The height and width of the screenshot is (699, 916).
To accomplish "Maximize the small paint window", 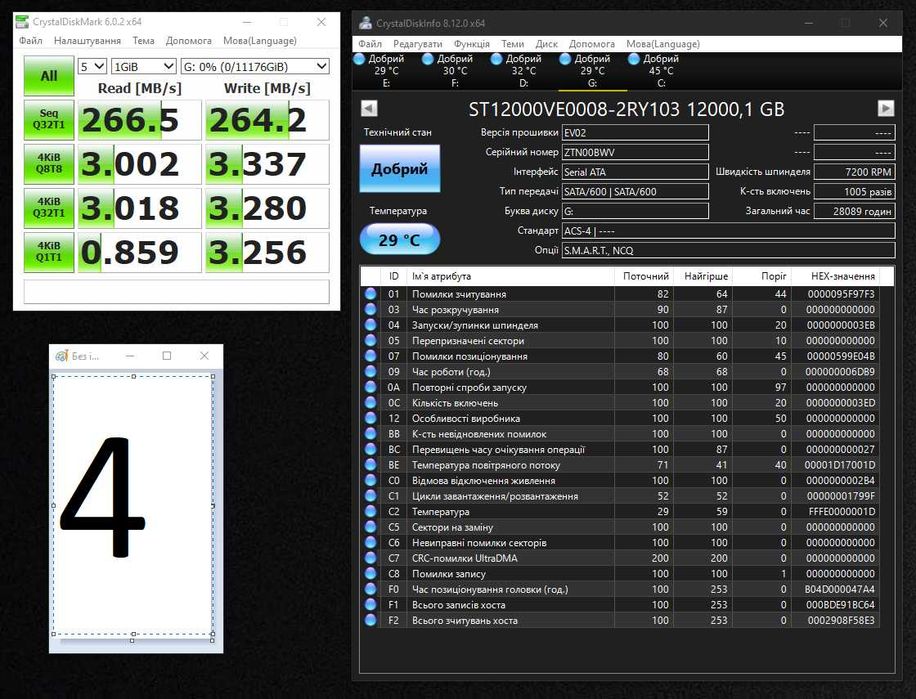I will pos(167,356).
